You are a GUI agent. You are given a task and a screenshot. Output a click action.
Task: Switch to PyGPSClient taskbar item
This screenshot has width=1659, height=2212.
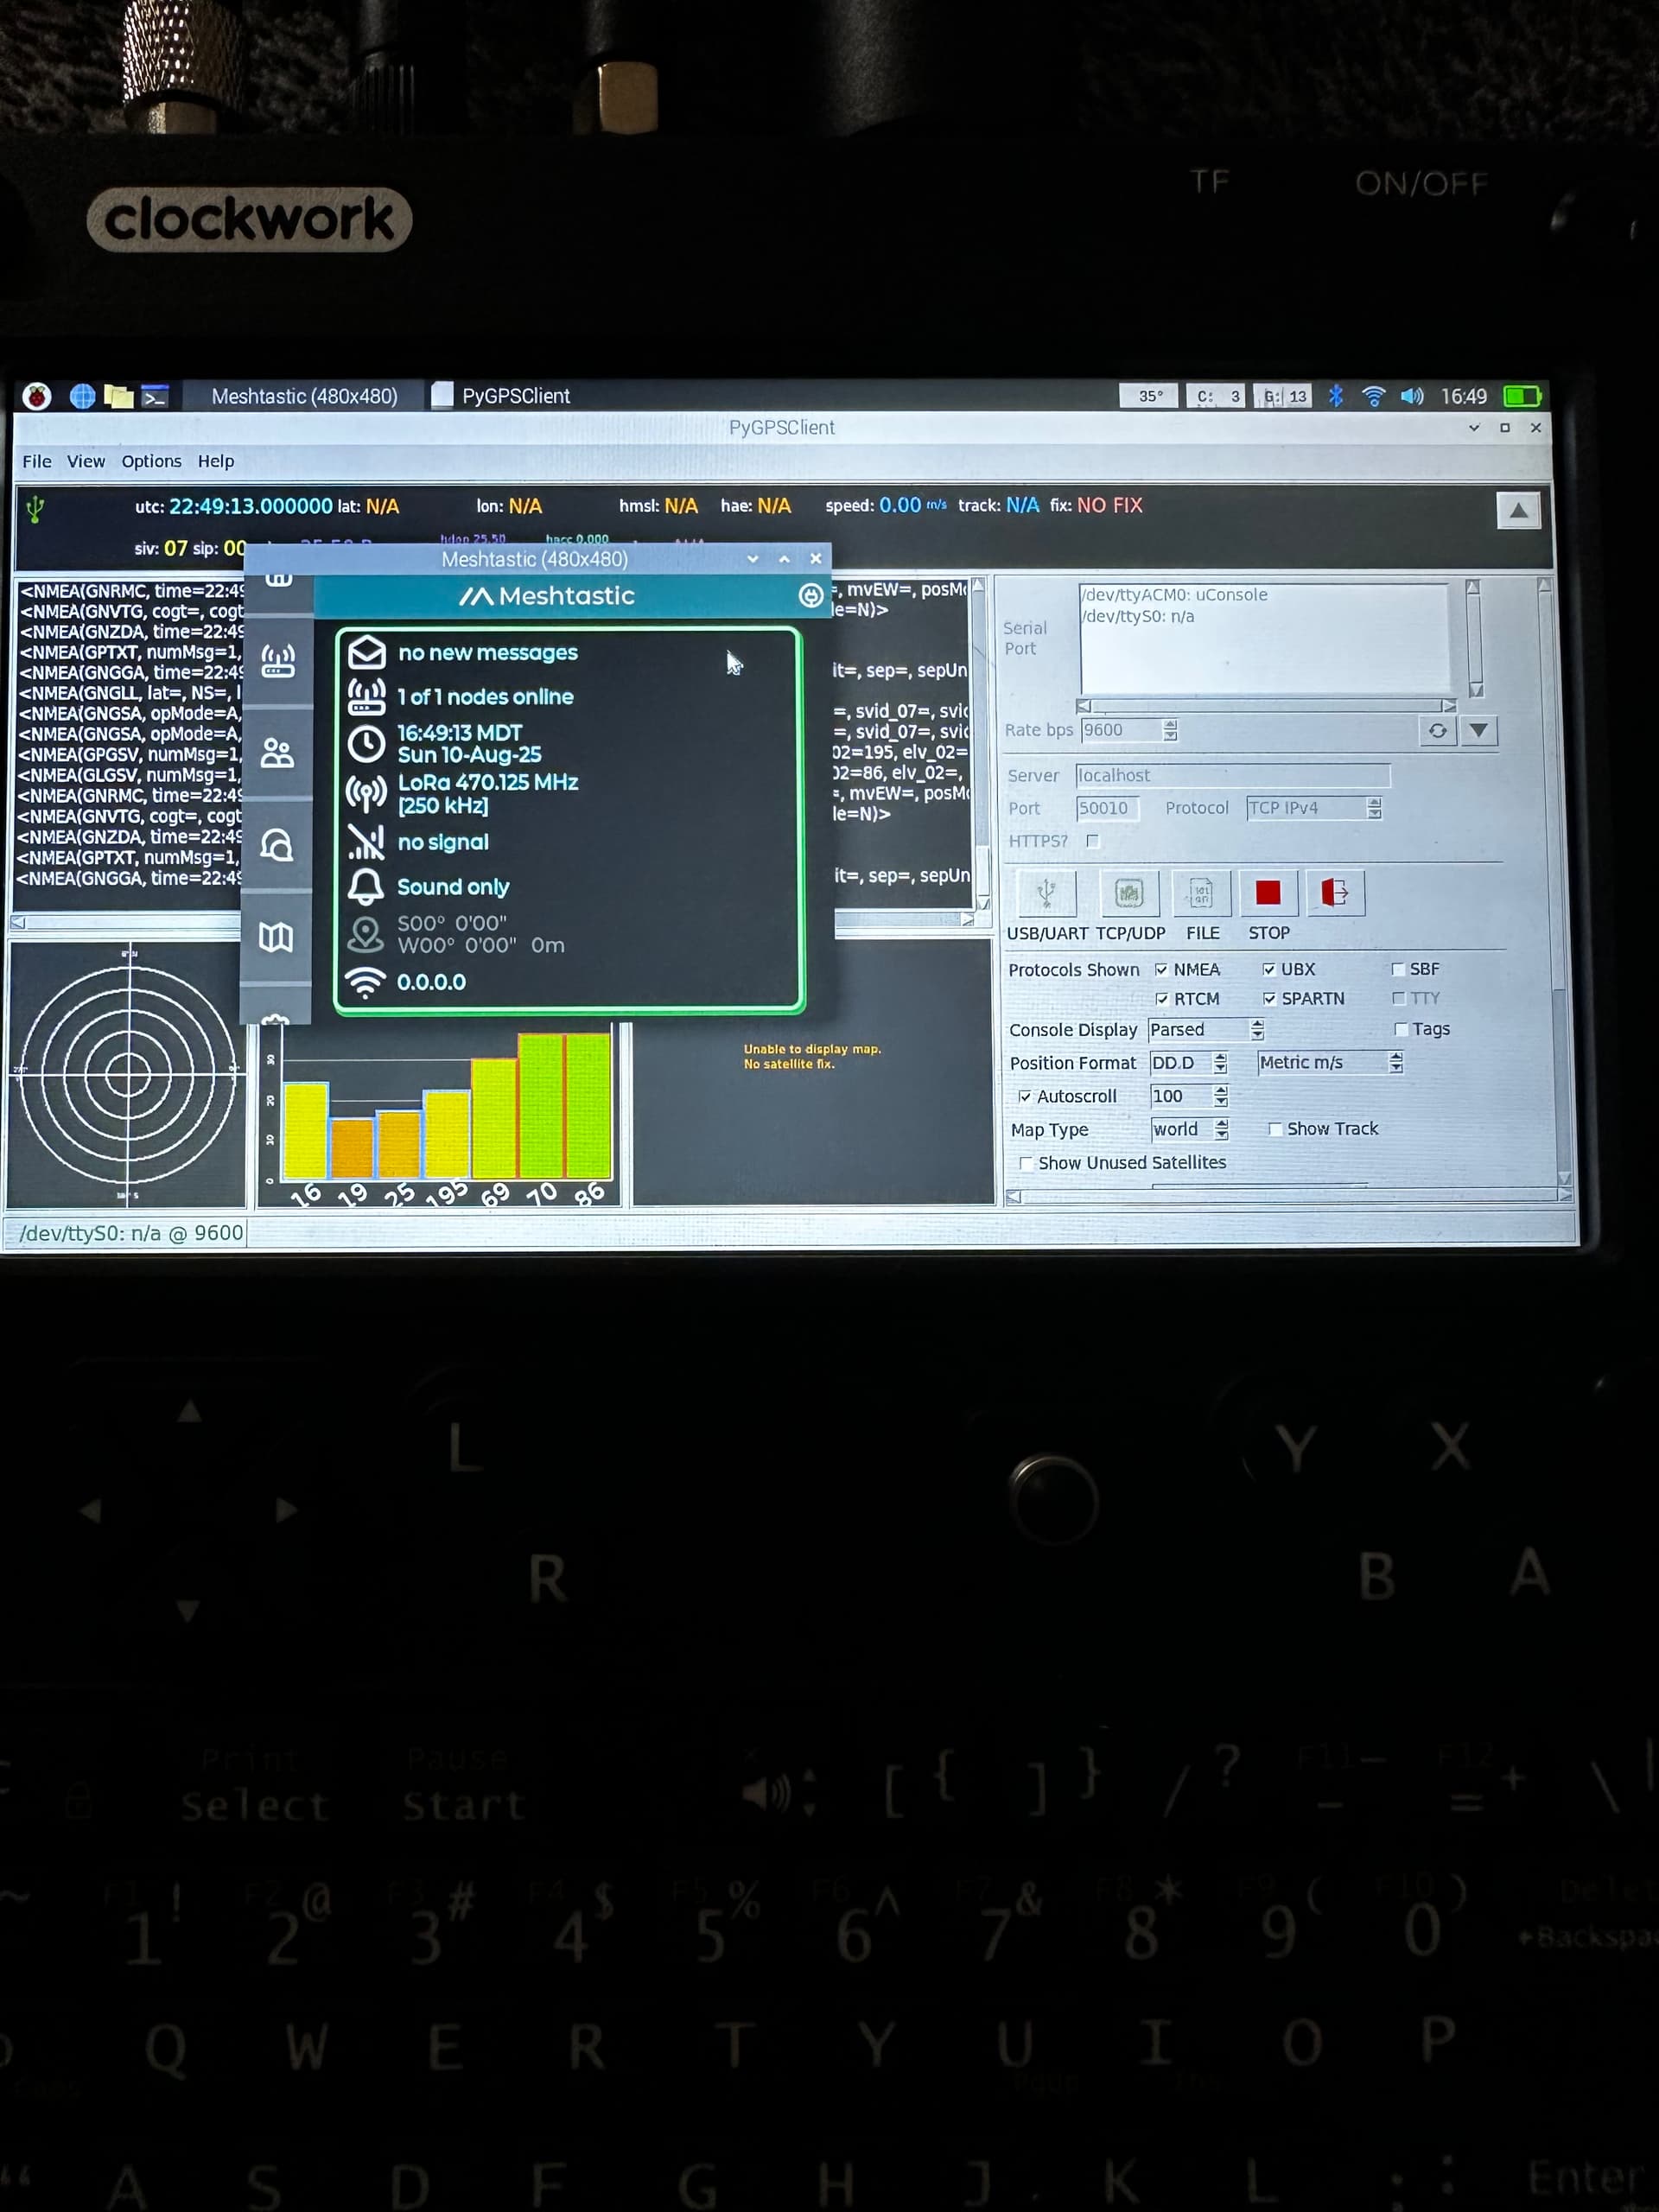coord(503,396)
